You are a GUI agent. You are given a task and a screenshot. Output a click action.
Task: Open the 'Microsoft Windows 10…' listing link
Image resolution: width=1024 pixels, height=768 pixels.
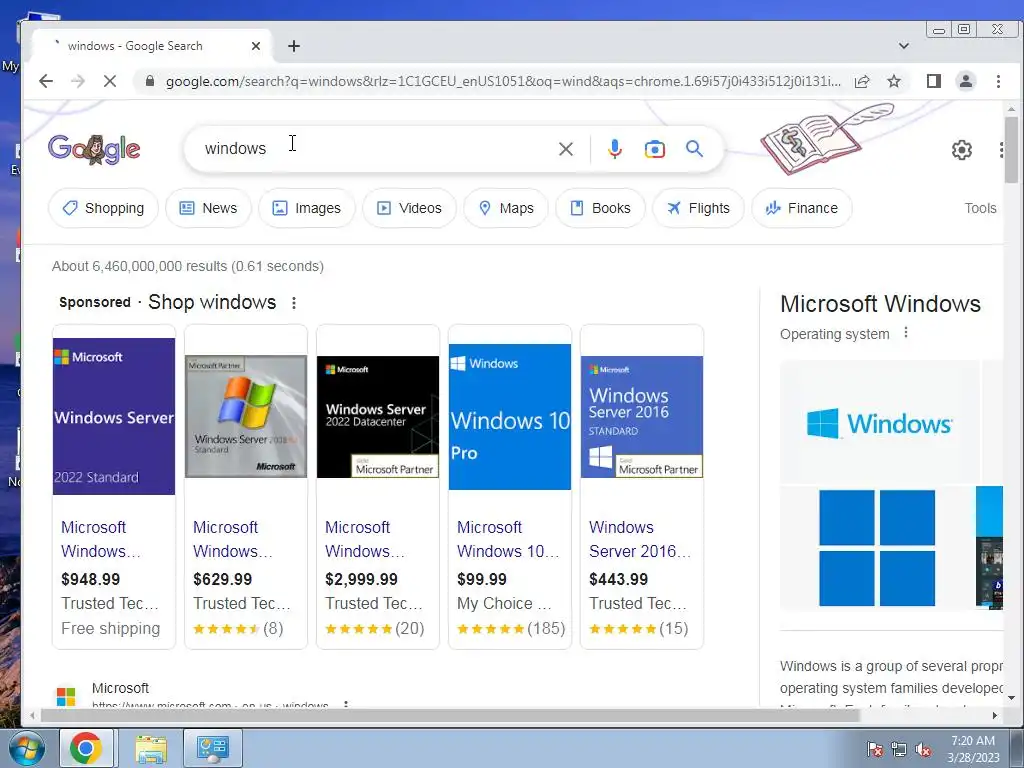pos(508,539)
